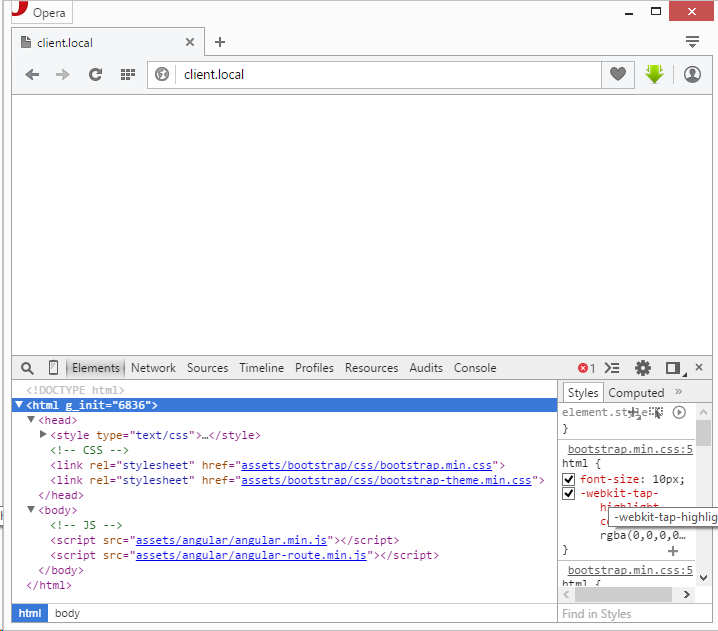Show the console drawer icon
Viewport: 718px width, 631px height.
click(613, 368)
